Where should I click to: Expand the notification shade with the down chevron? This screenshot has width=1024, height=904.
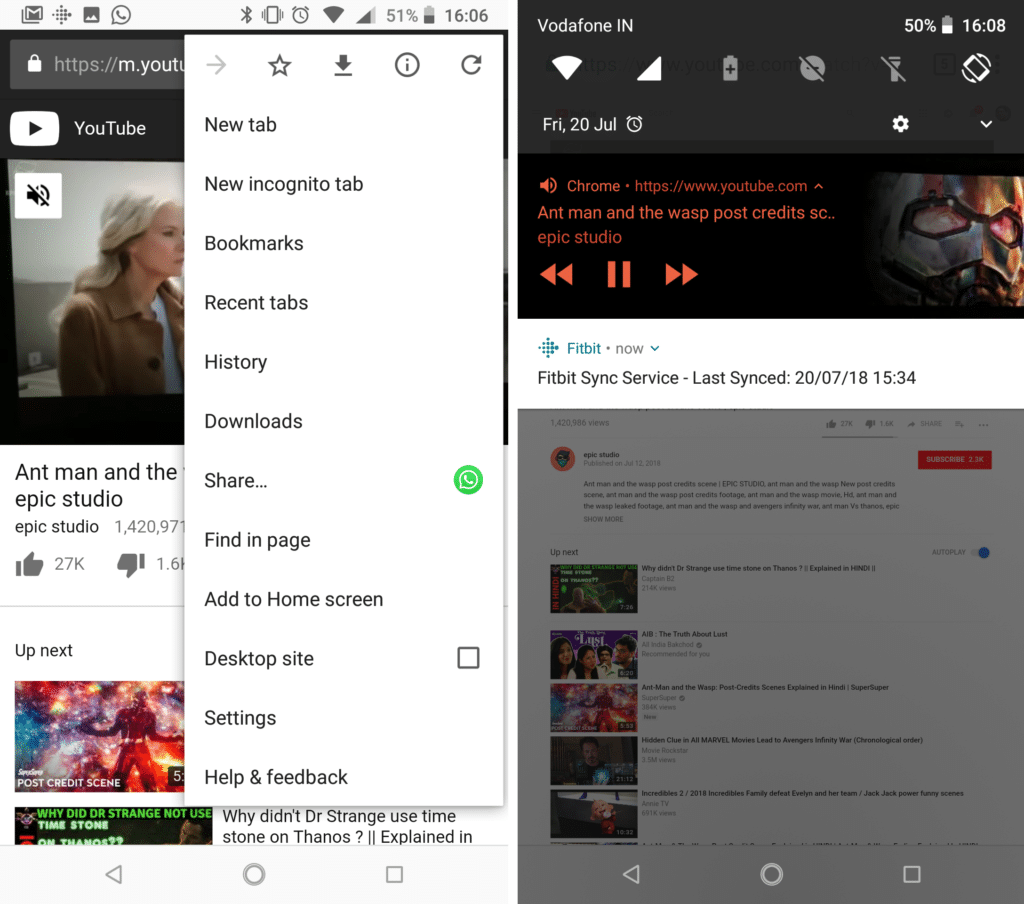(x=986, y=124)
